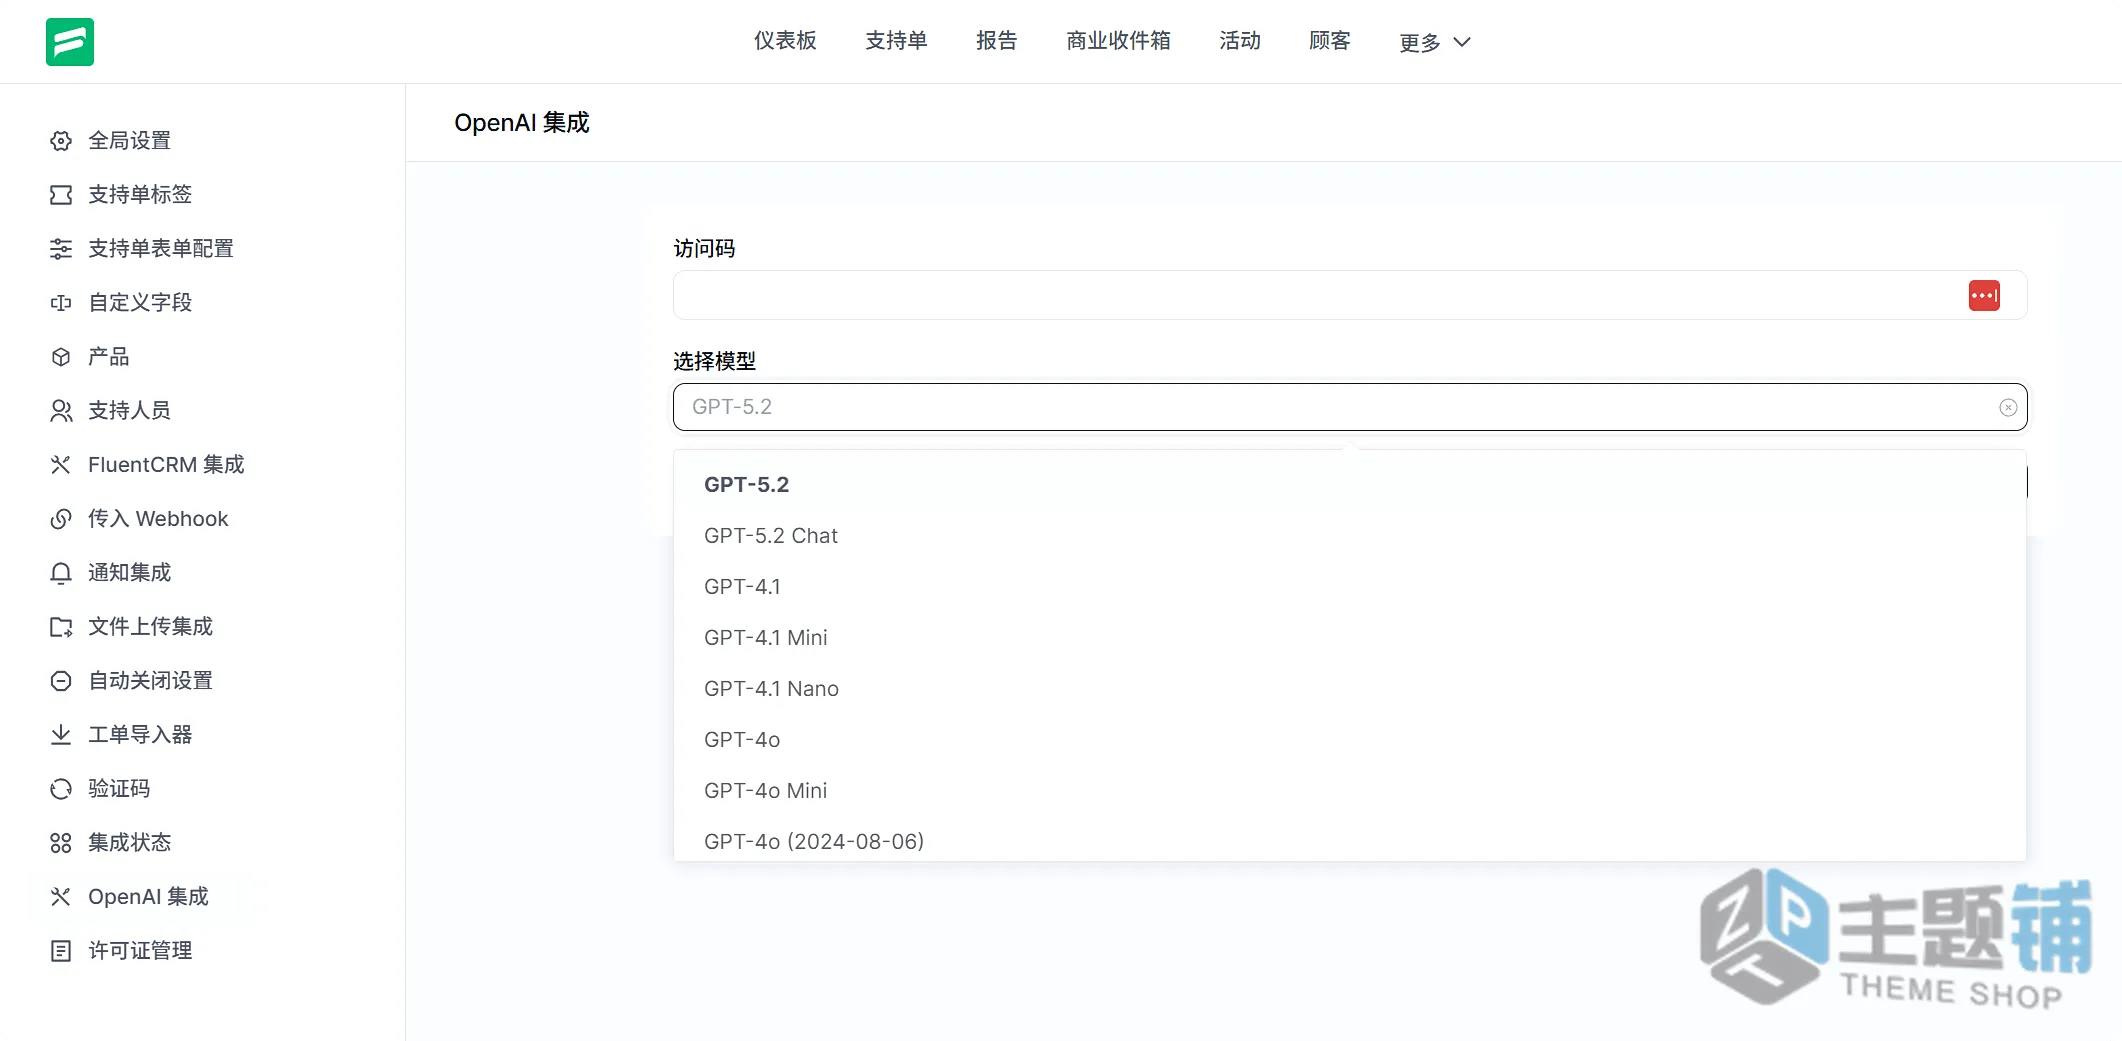Click the grid icon beside 集成状态
Viewport: 2122px width, 1041px height.
[61, 843]
